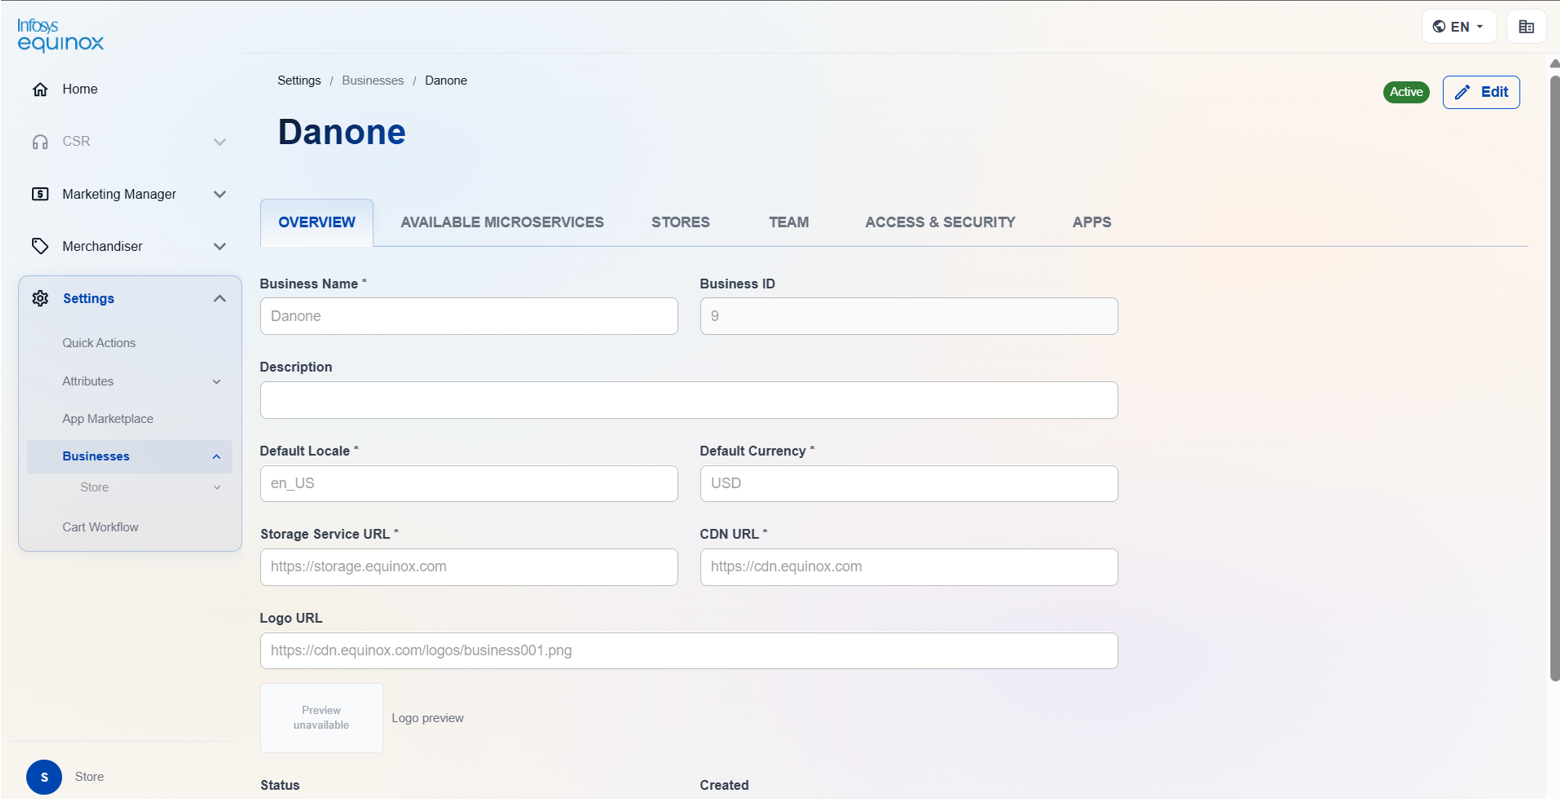Collapse the Businesses submenu chevron
Viewport: 1560px width, 799px height.
pyautogui.click(x=216, y=457)
